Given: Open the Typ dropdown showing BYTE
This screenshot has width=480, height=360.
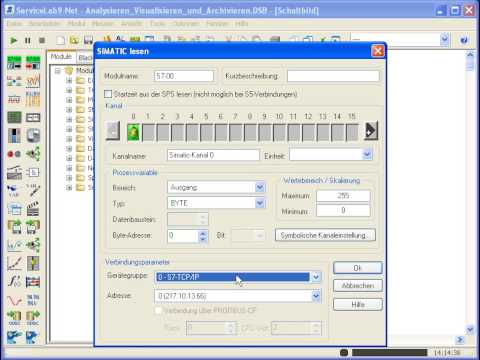Looking at the screenshot, I should (260, 203).
